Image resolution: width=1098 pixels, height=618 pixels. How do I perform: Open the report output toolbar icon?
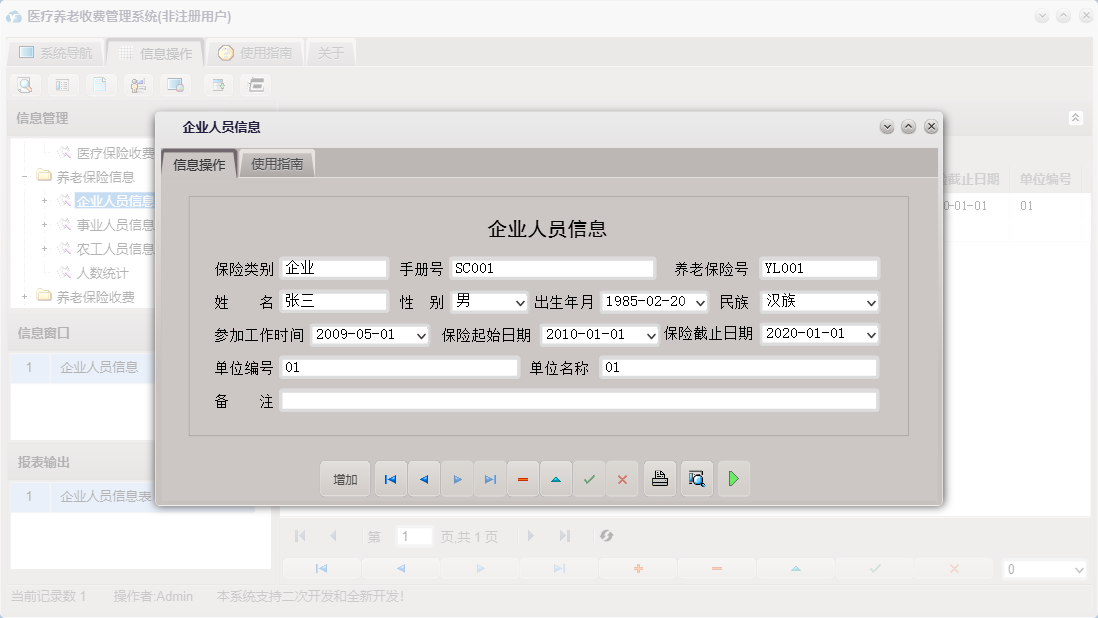[62, 84]
